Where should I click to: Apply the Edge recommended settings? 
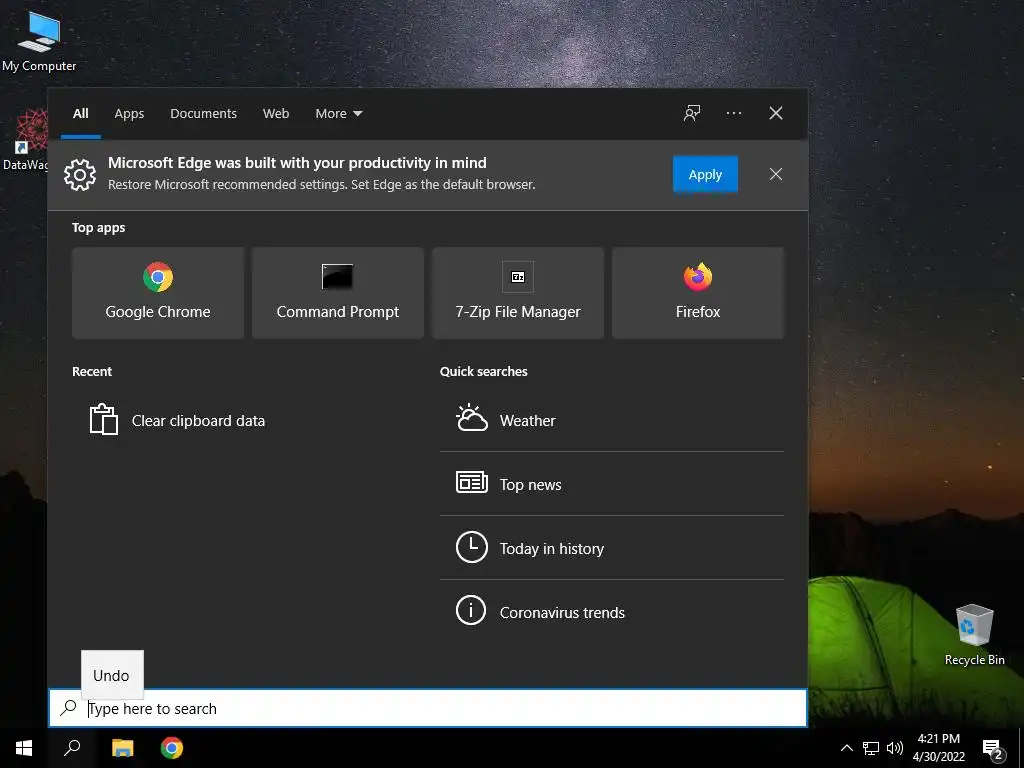tap(705, 174)
